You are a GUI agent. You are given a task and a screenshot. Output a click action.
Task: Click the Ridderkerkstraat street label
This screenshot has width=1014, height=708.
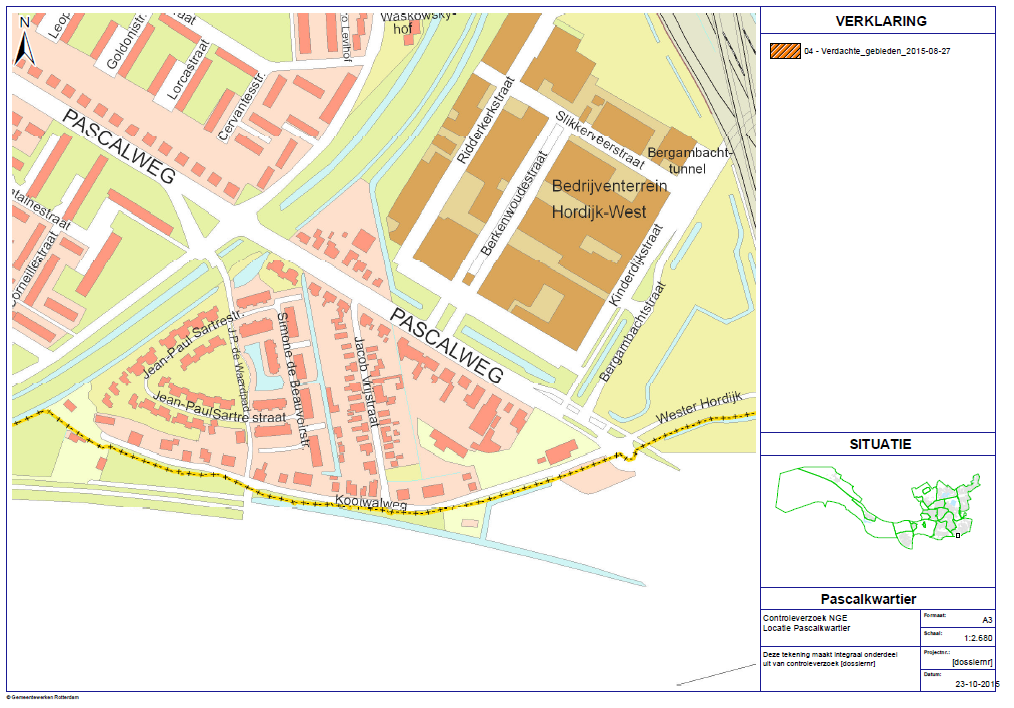(x=485, y=120)
